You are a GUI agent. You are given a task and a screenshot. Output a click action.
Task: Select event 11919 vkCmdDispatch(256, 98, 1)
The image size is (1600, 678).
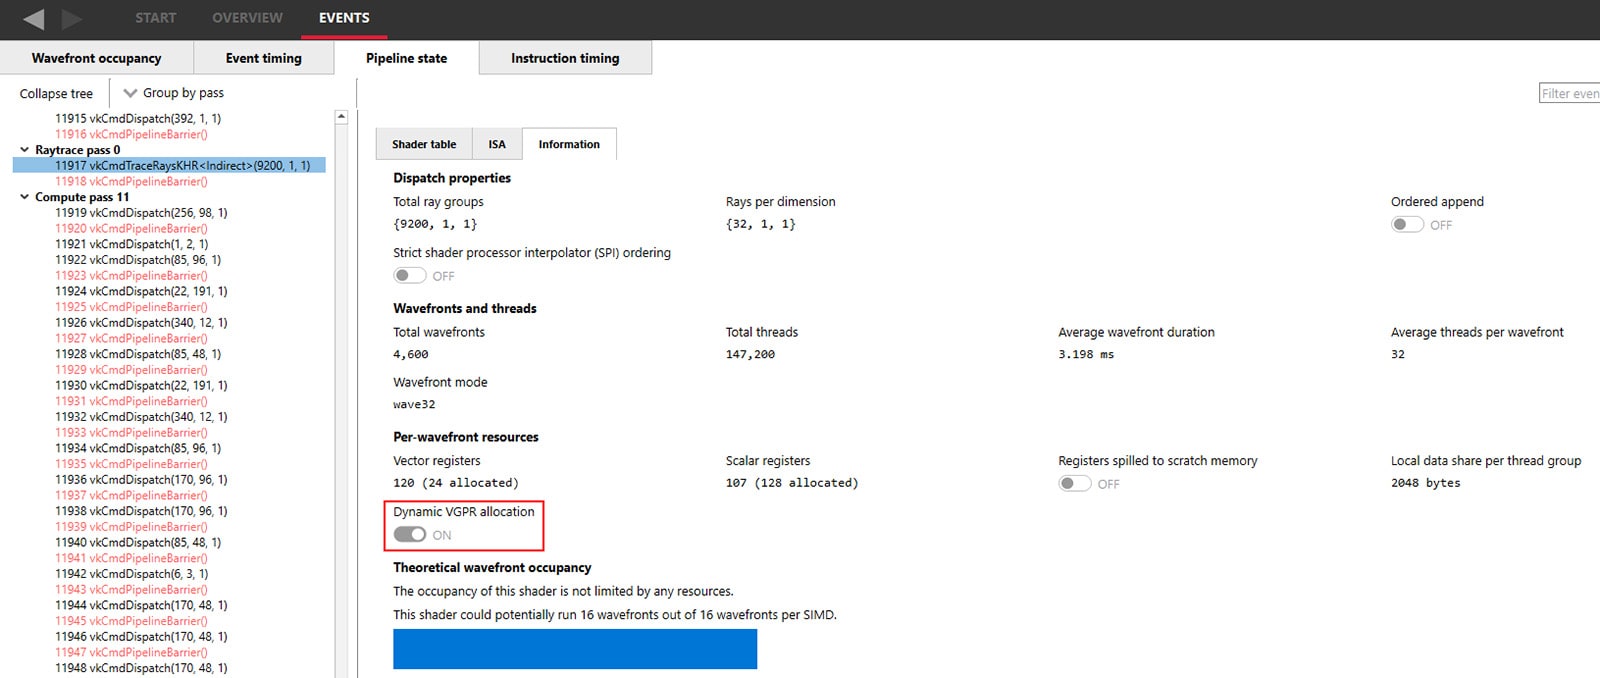(141, 213)
